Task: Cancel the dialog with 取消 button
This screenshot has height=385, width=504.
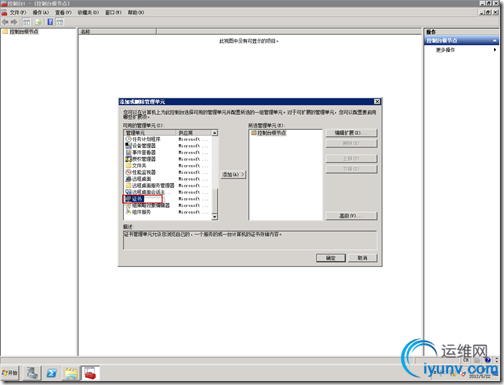Action: [x=363, y=258]
